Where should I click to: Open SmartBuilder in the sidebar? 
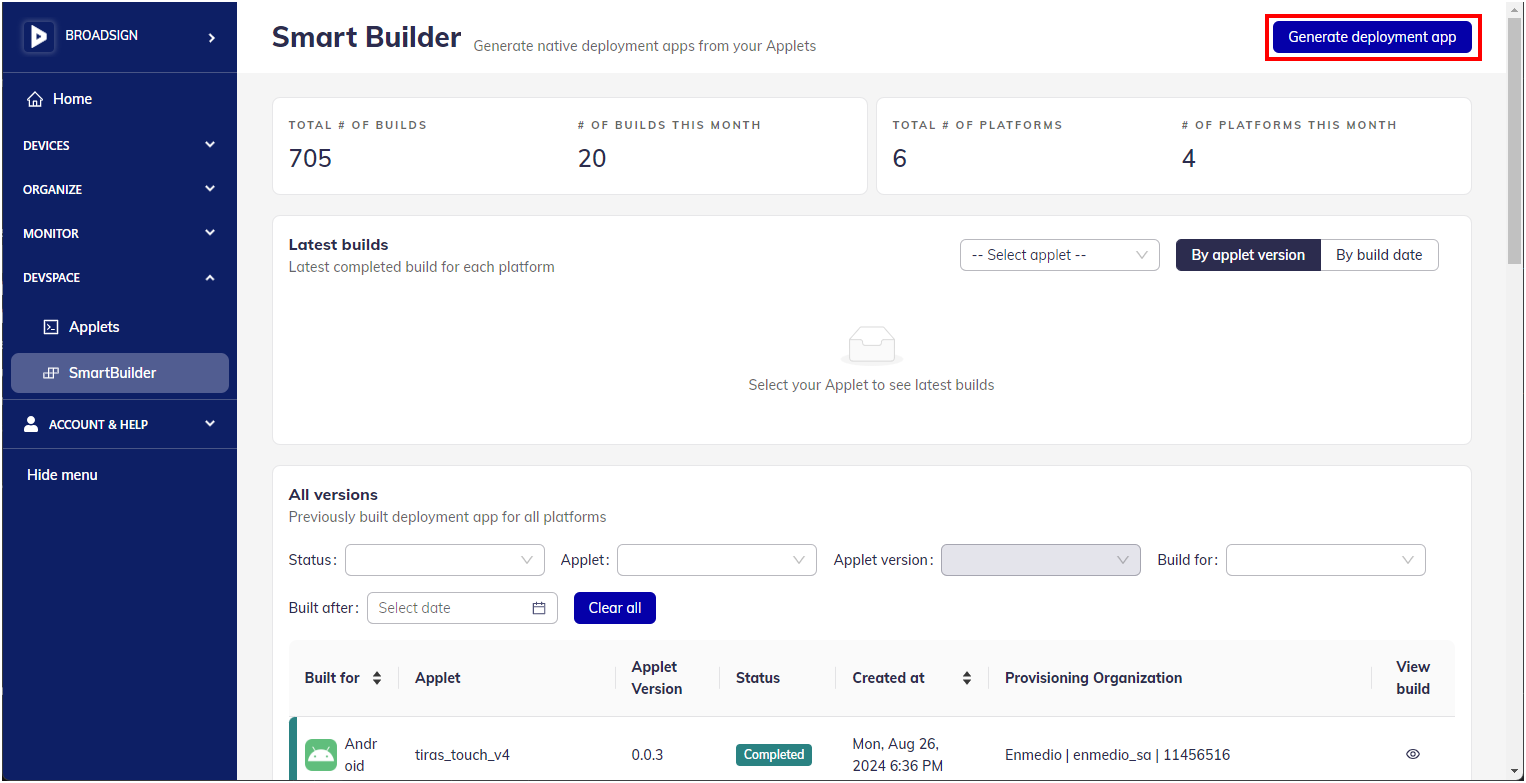pyautogui.click(x=120, y=373)
